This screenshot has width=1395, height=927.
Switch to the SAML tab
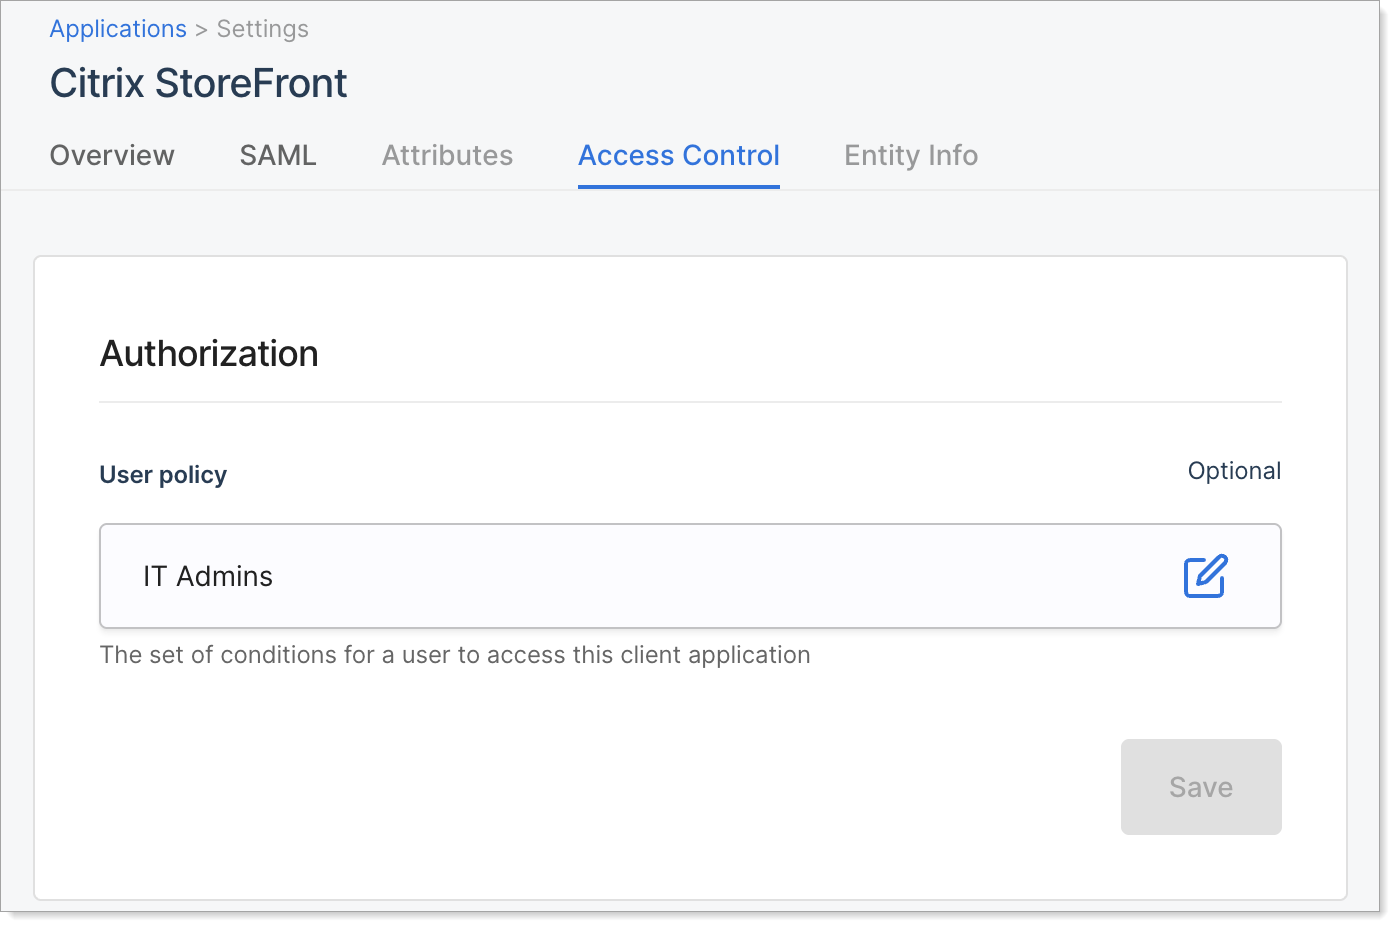pyautogui.click(x=278, y=155)
